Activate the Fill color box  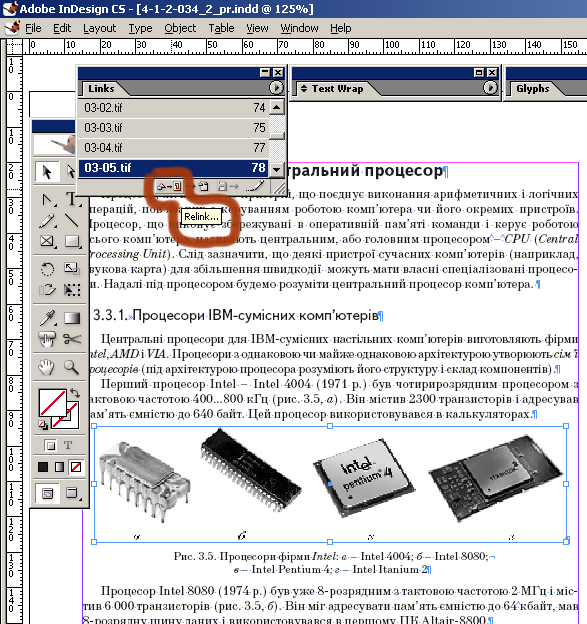[52, 403]
